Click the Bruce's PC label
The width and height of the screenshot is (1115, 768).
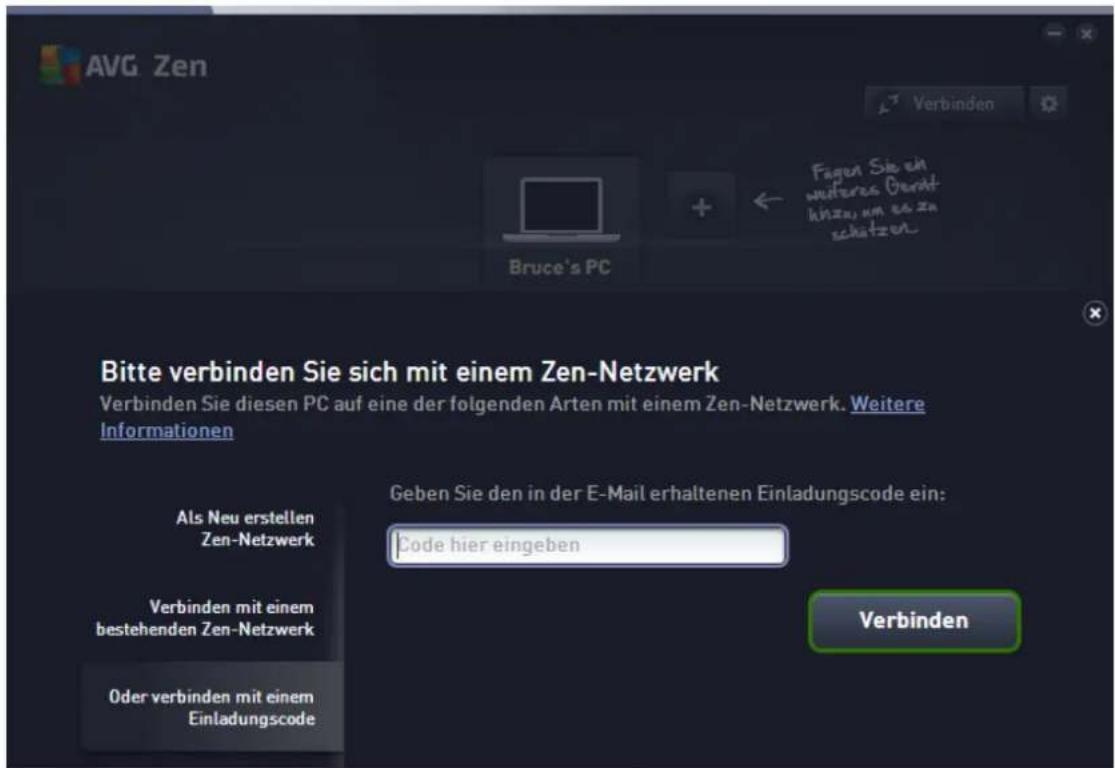click(560, 267)
